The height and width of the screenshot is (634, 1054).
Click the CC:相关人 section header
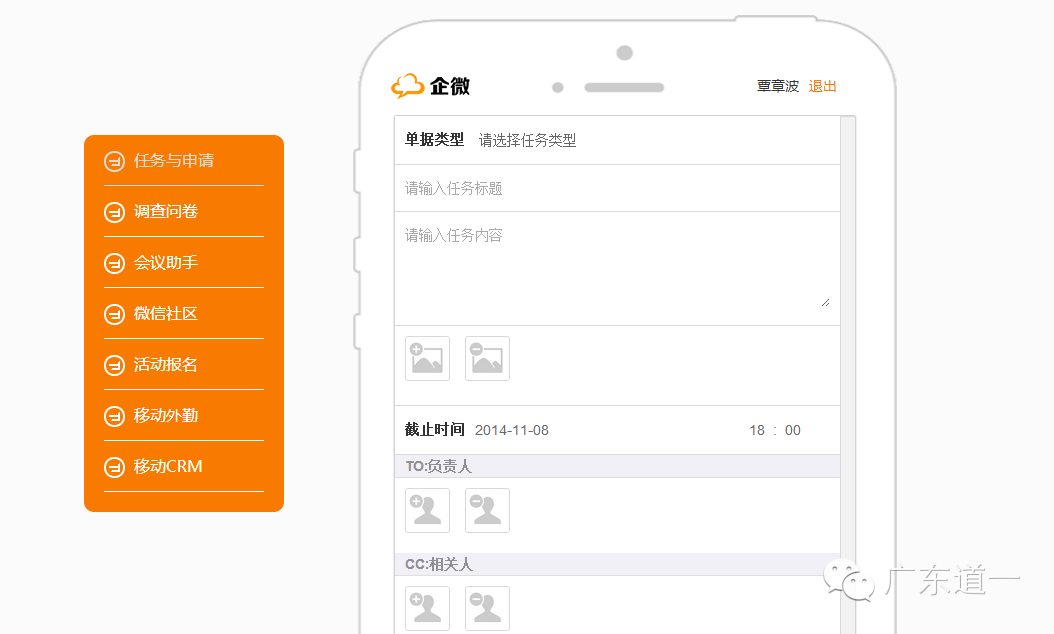(617, 564)
